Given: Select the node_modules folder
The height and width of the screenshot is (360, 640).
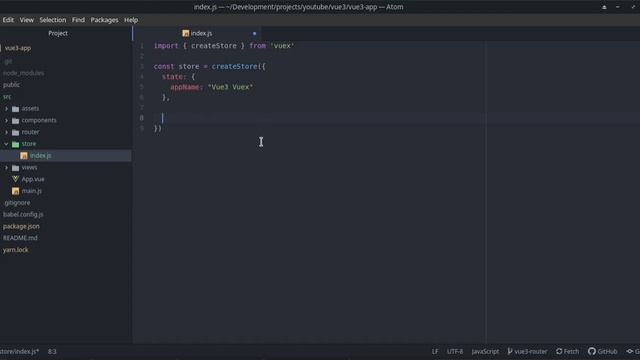Looking at the screenshot, I should 24,73.
